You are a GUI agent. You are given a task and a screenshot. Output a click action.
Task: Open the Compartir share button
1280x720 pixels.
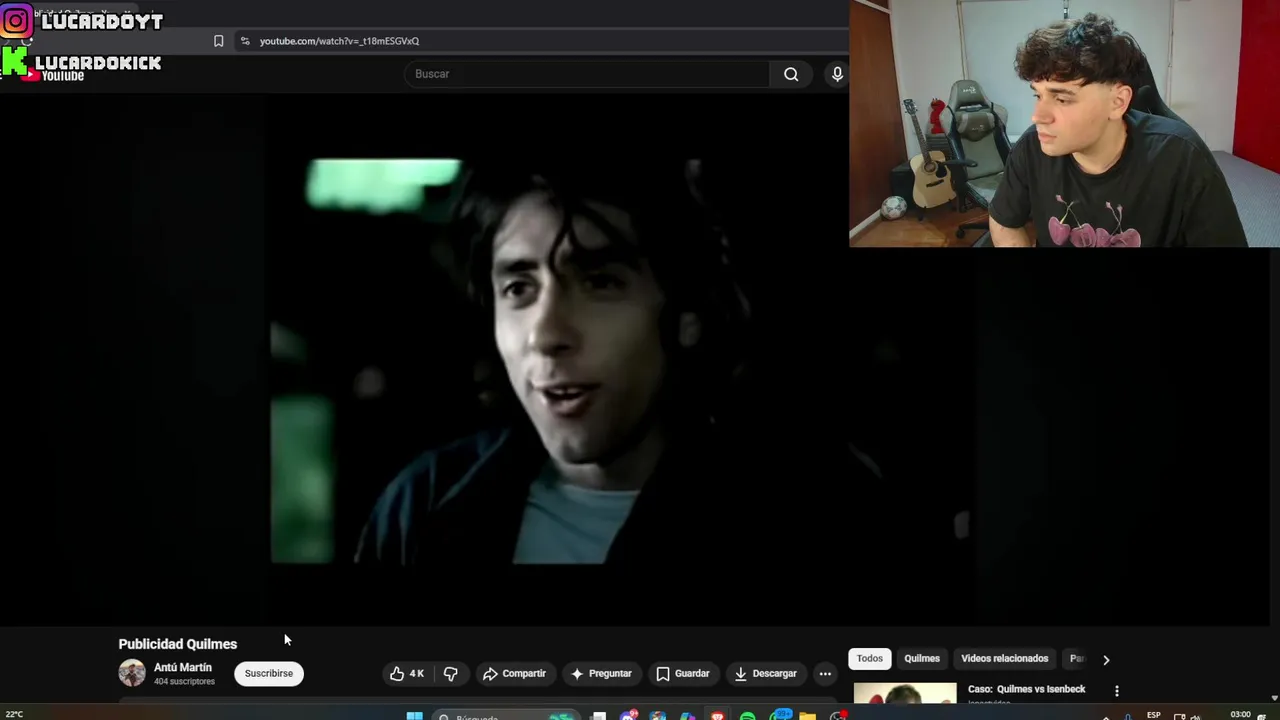point(514,674)
